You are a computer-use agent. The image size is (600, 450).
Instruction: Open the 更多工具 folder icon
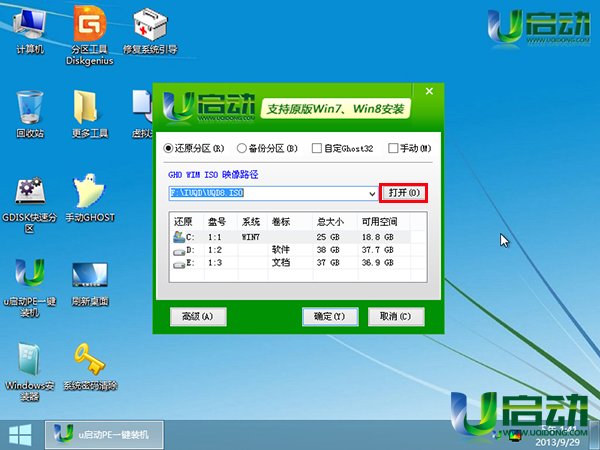point(90,114)
